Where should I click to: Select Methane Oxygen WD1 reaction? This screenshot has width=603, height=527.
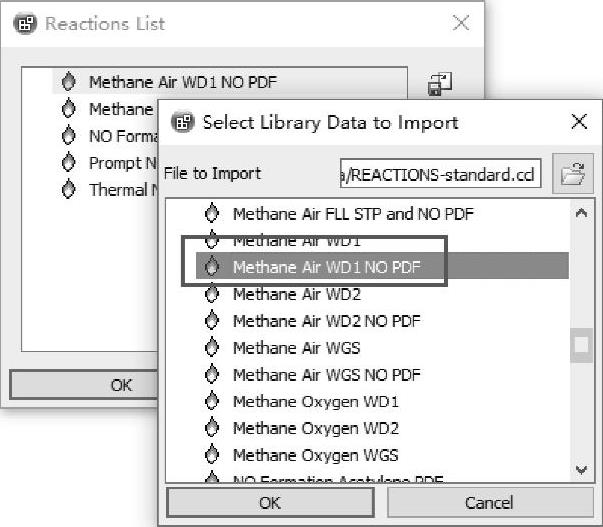click(316, 402)
